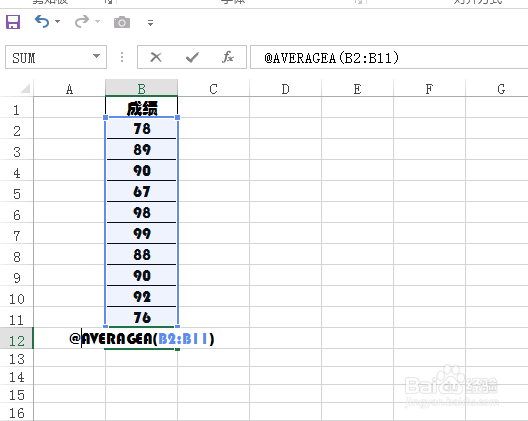528x421 pixels.
Task: Click cell containing 92
Action: 141,296
